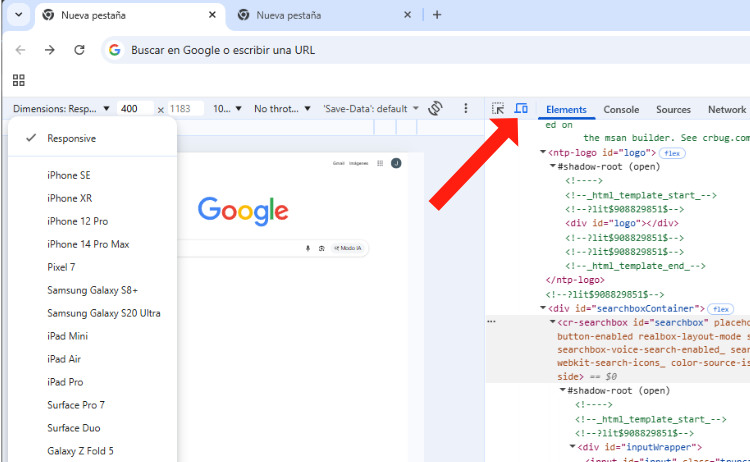The image size is (750, 462).
Task: Click the voice search microphone icon
Action: pos(308,248)
